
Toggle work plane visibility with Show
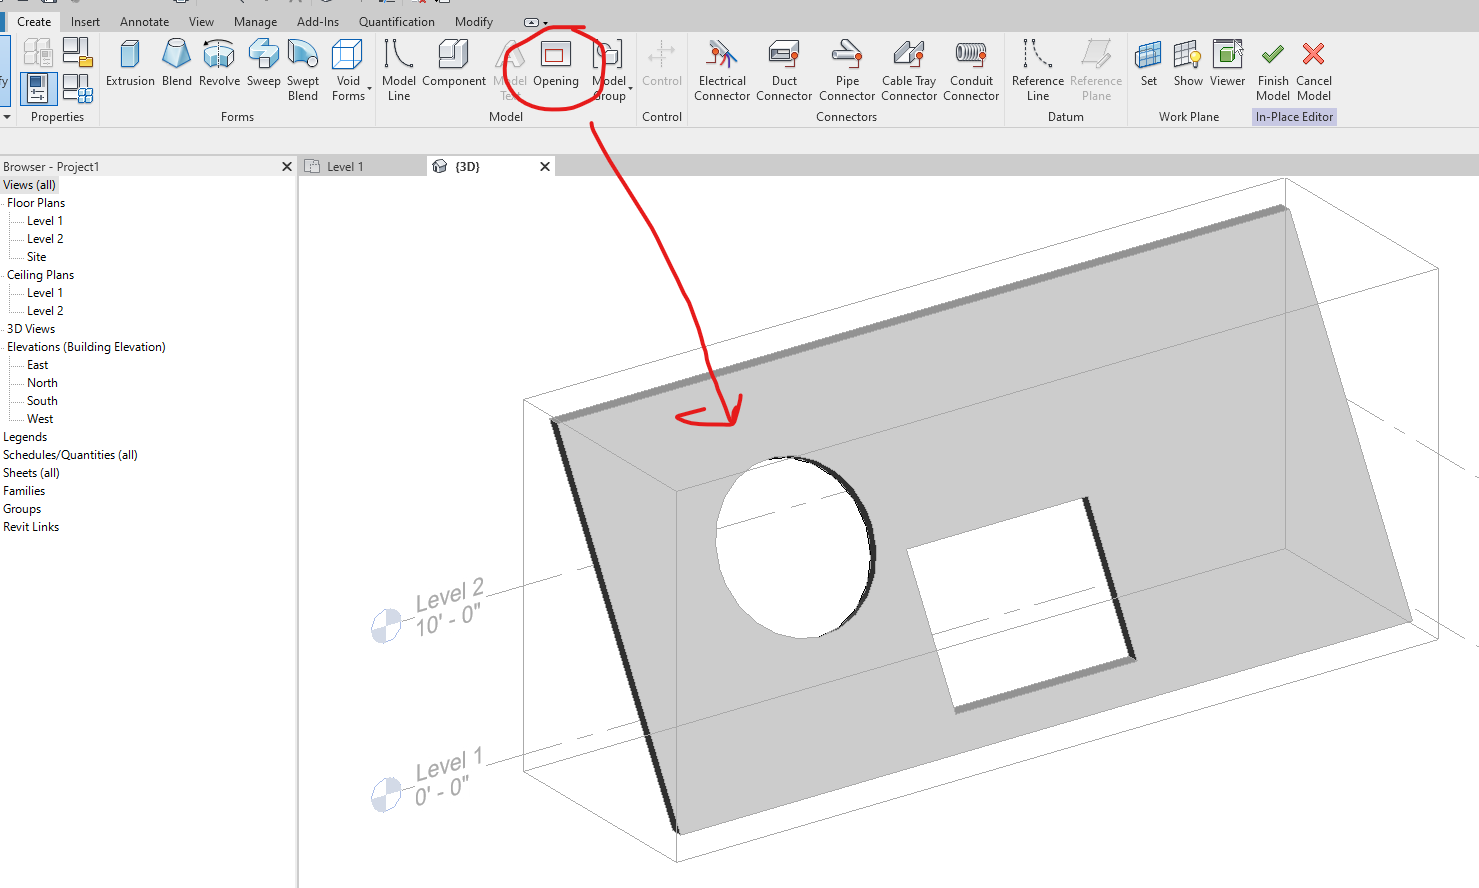1187,67
